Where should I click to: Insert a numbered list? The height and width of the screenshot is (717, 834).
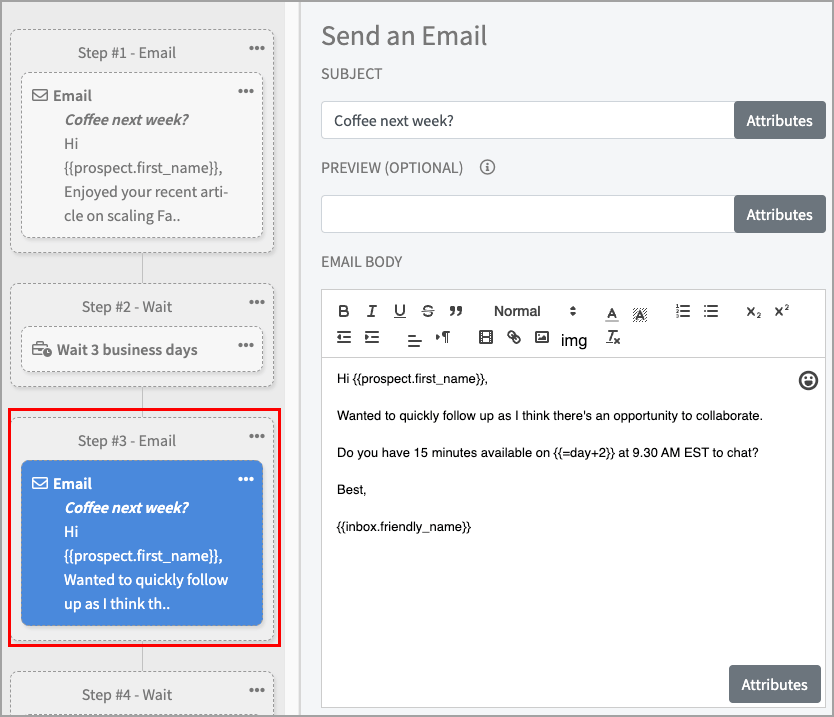point(683,311)
